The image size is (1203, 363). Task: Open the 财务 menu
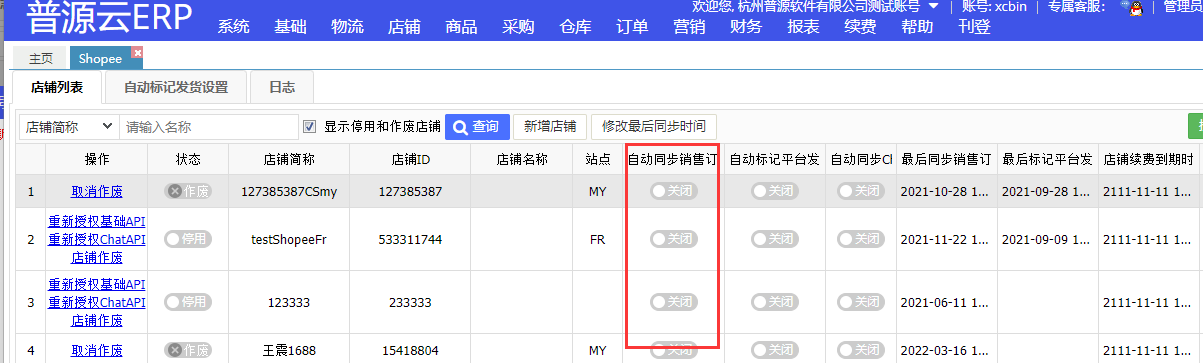(x=746, y=27)
